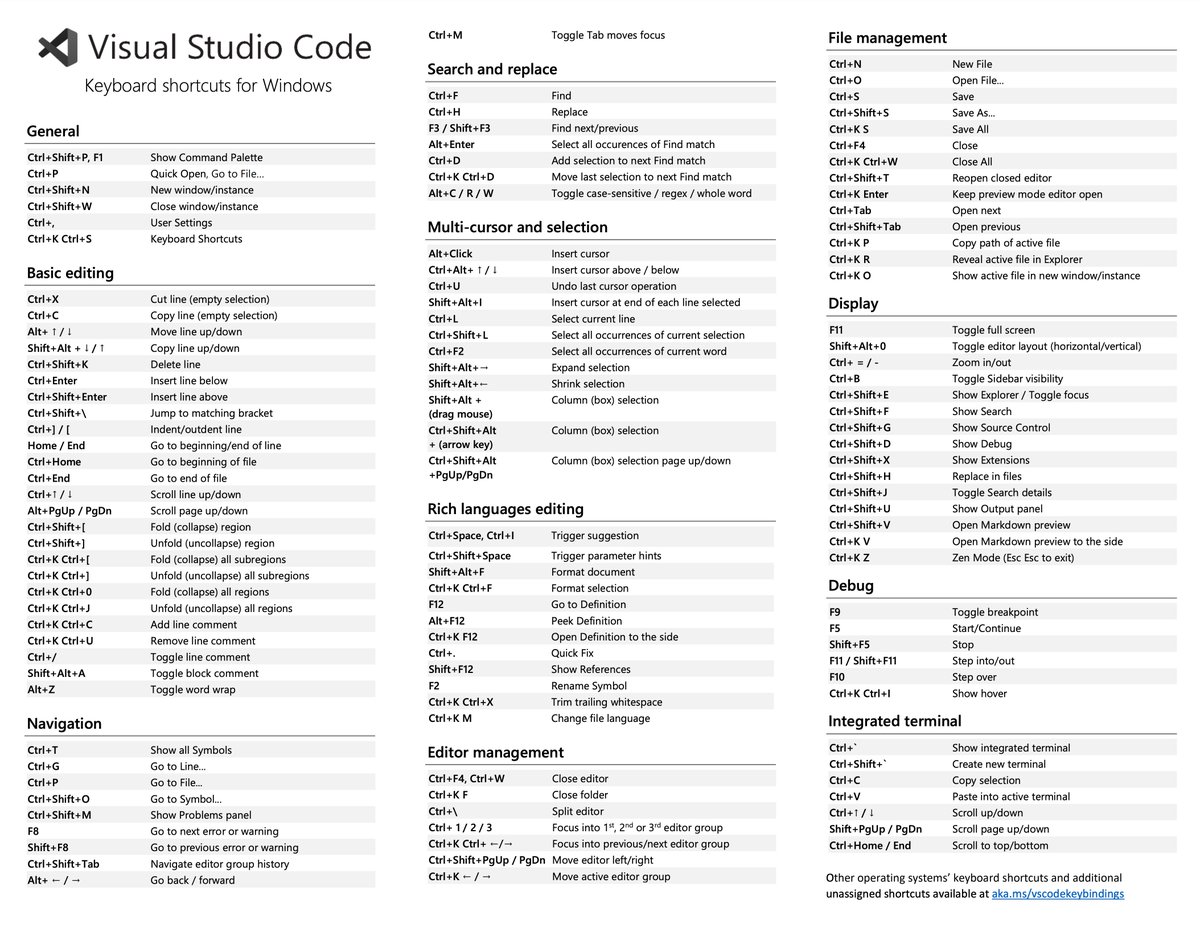Image resolution: width=1200 pixels, height=928 pixels.
Task: Click the 'Ctrl+K M' shortcut text
Action: point(450,718)
